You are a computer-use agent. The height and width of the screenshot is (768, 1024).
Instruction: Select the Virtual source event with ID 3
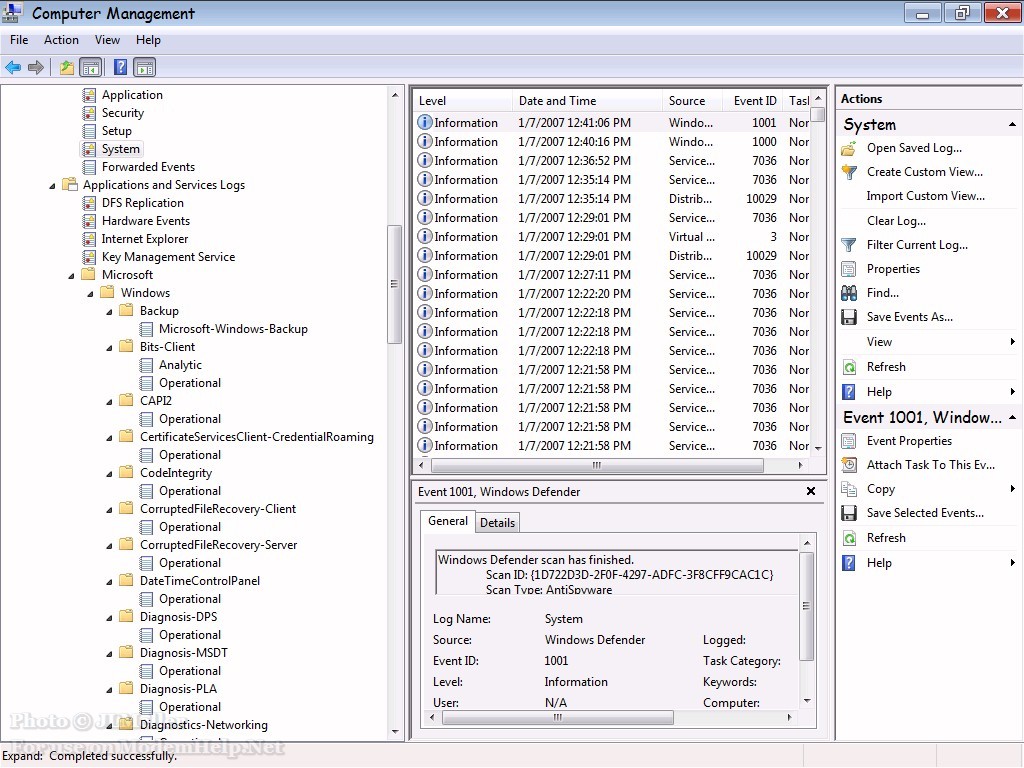pos(614,236)
